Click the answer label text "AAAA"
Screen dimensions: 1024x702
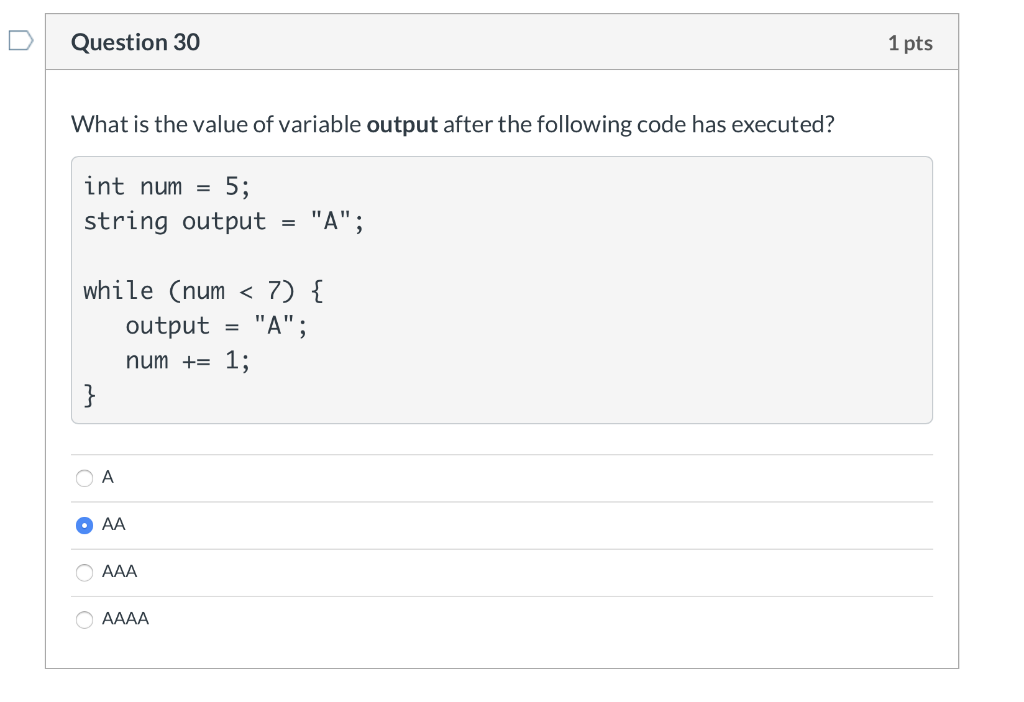coord(126,619)
